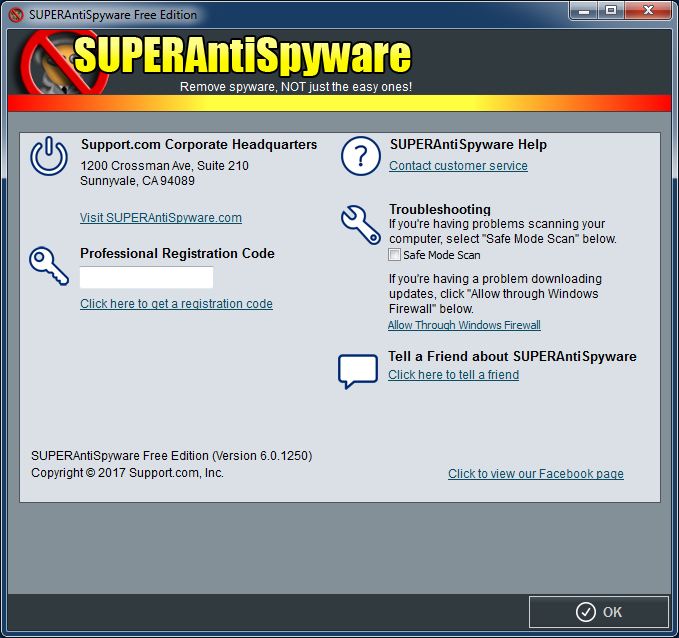Screen dimensions: 679x638
Task: Click the version text 'Version 6.0.1250'
Action: (x=262, y=456)
